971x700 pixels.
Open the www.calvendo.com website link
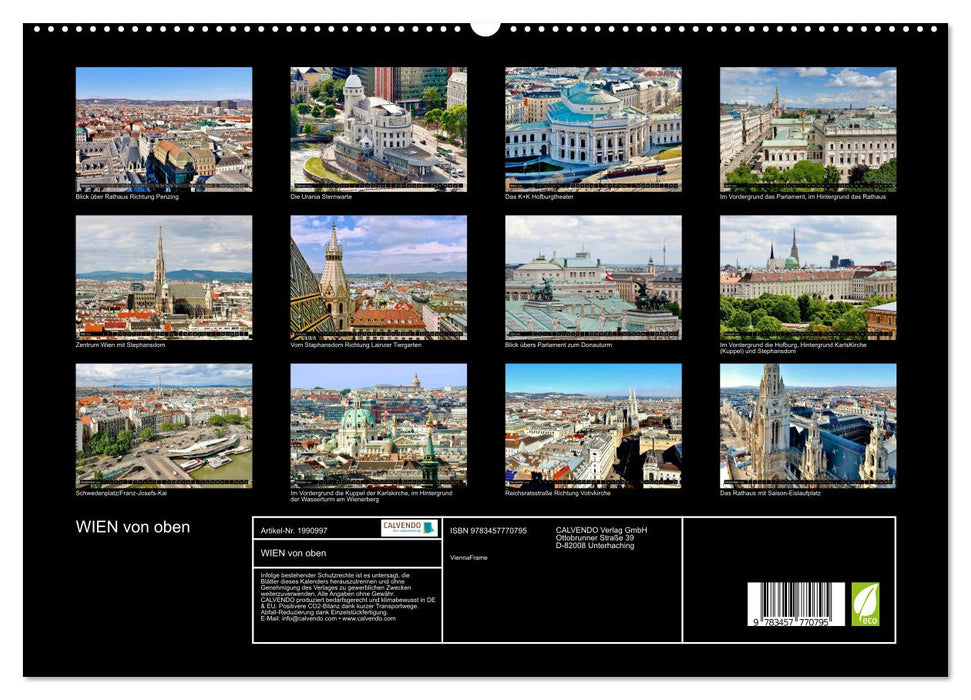pos(368,620)
